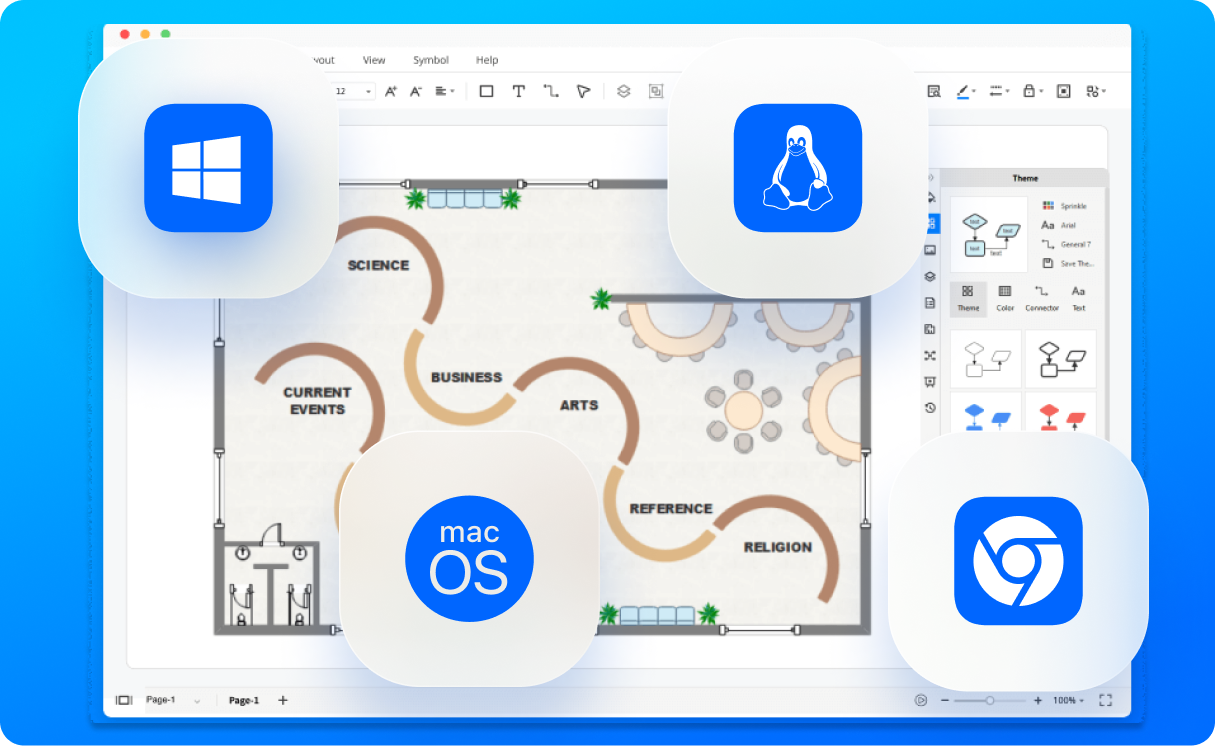Open the image sidebar panel icon

coord(930,250)
